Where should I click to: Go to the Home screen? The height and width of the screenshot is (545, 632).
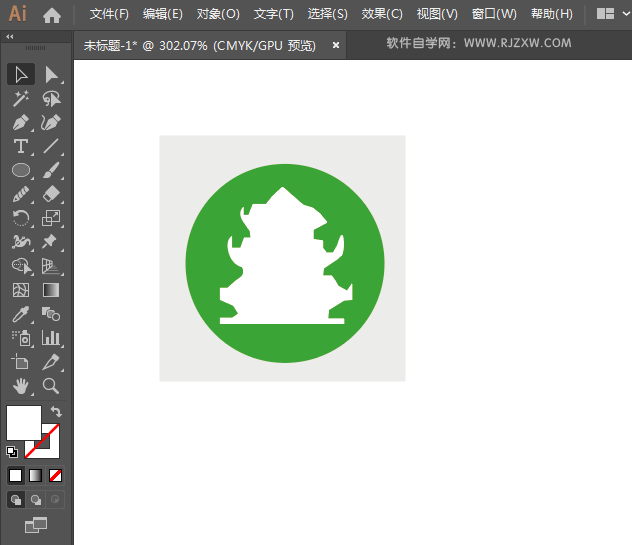pyautogui.click(x=52, y=14)
